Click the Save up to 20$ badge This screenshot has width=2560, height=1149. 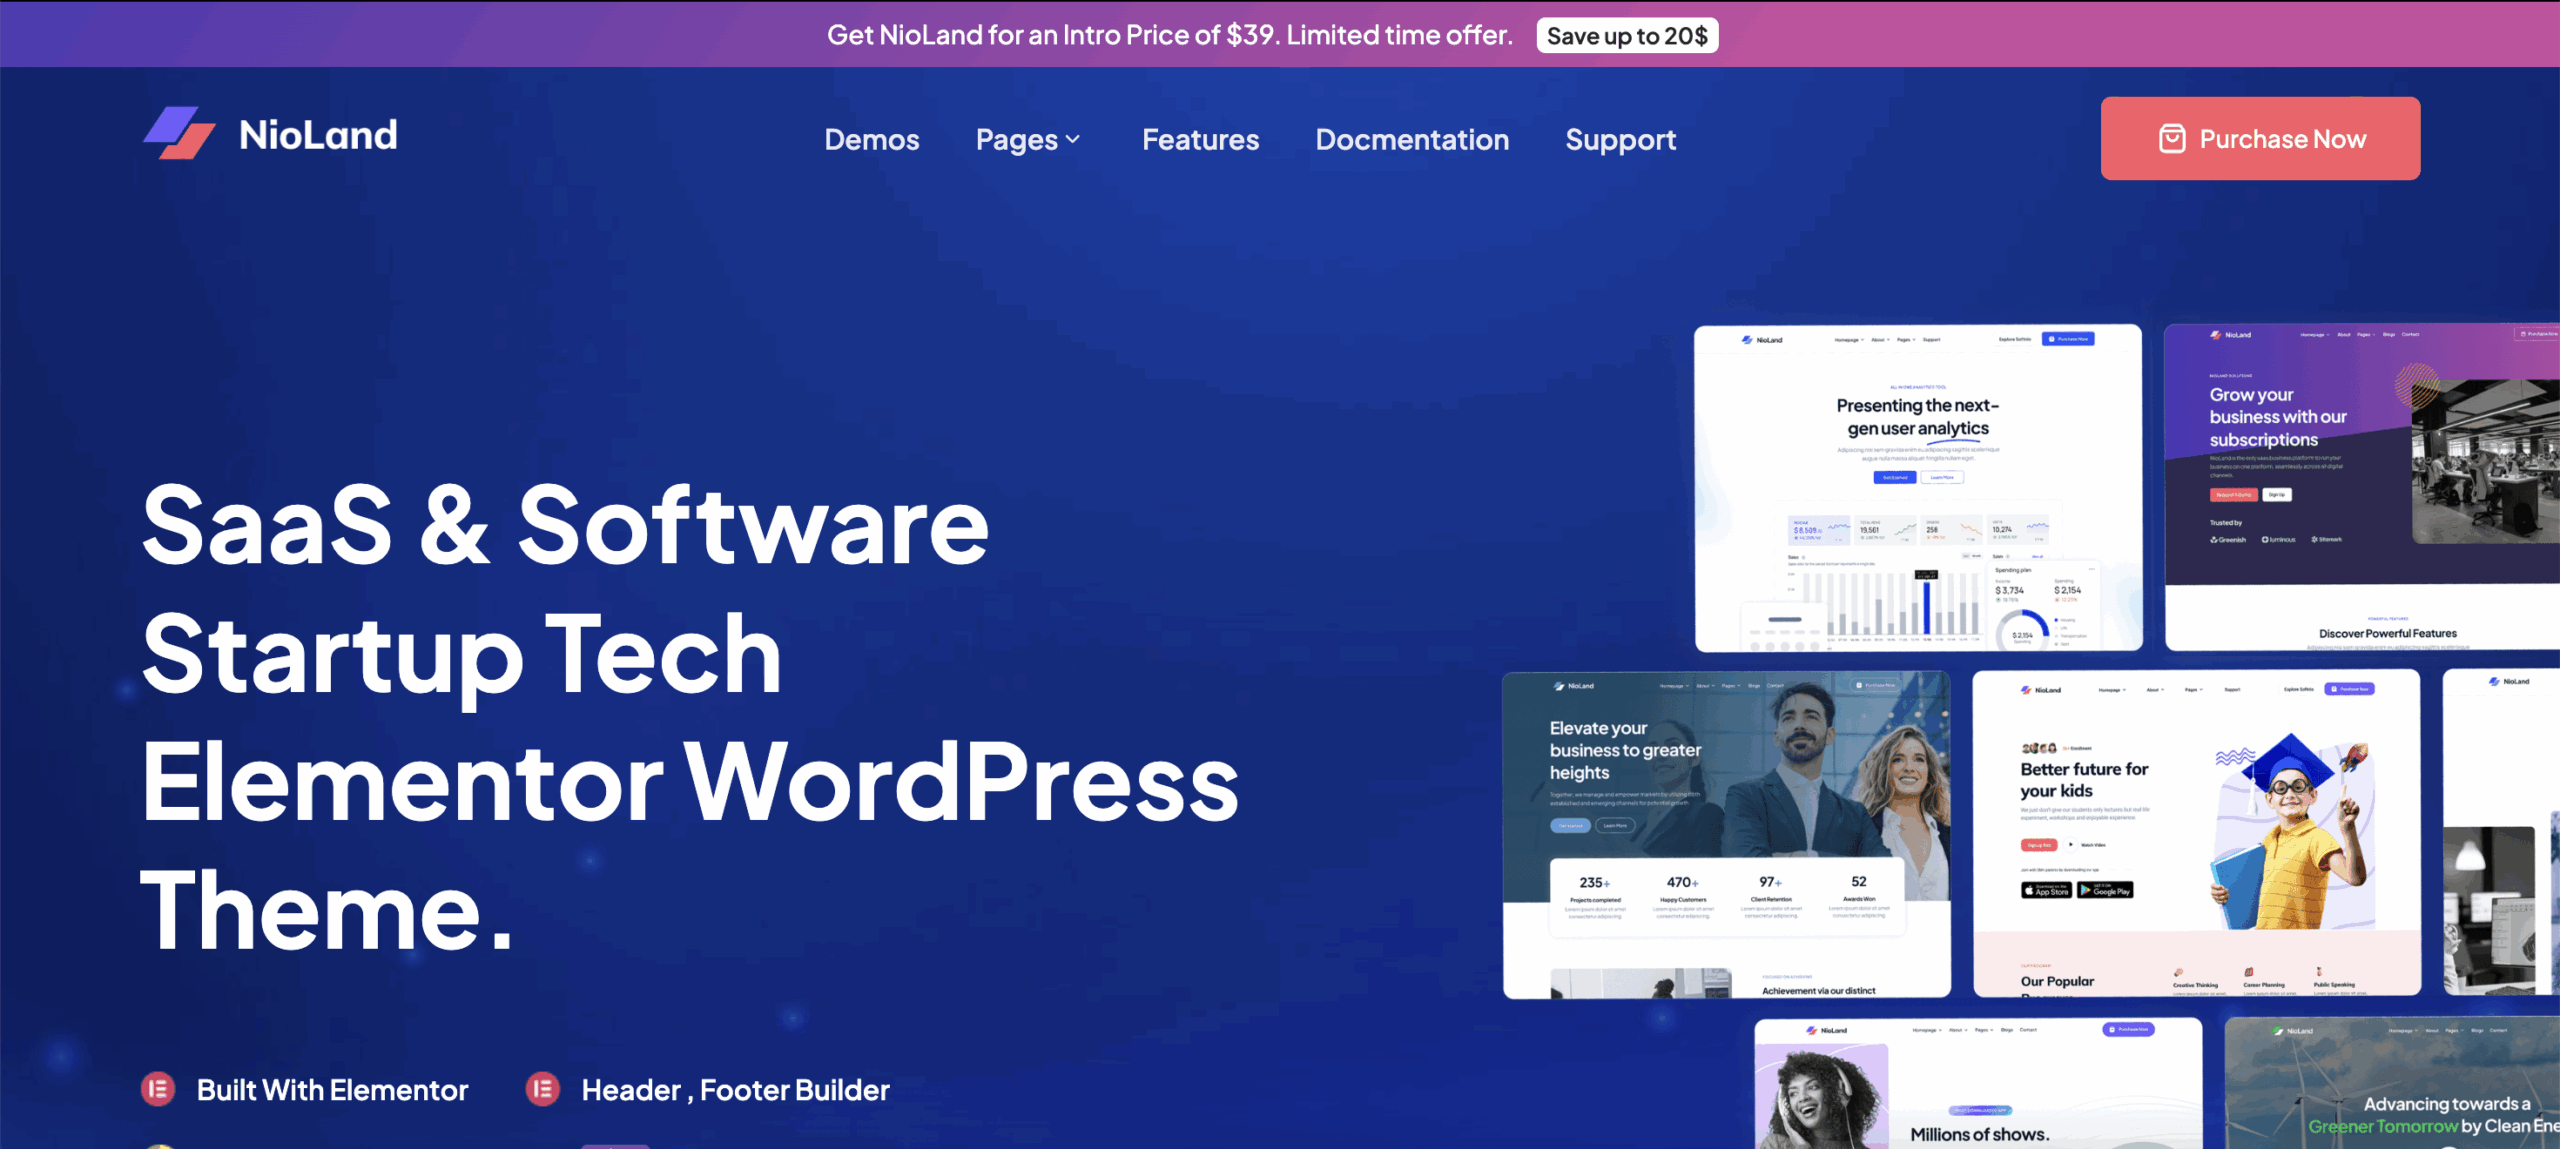click(1627, 36)
